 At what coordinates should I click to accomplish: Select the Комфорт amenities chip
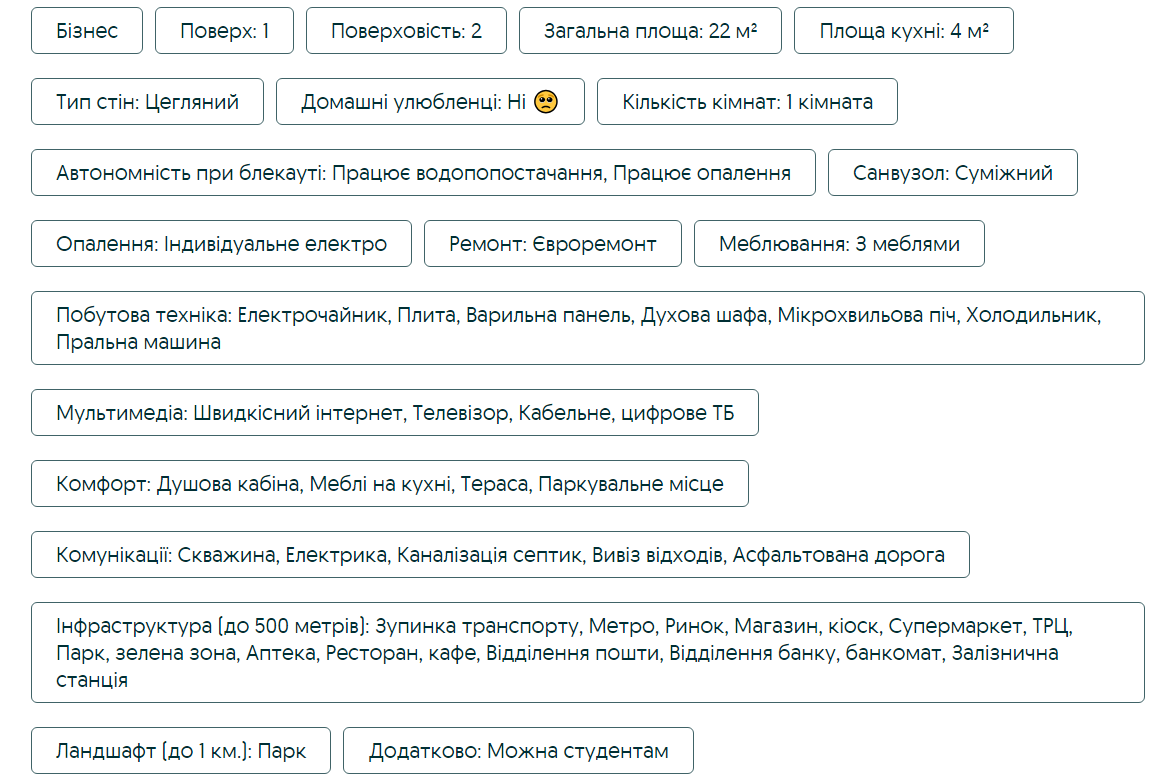pyautogui.click(x=389, y=484)
